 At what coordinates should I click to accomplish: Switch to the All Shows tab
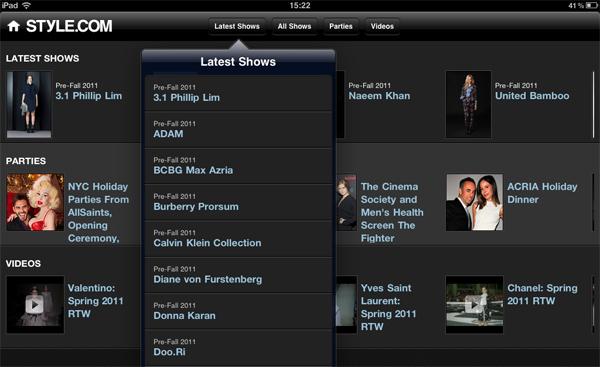(294, 26)
